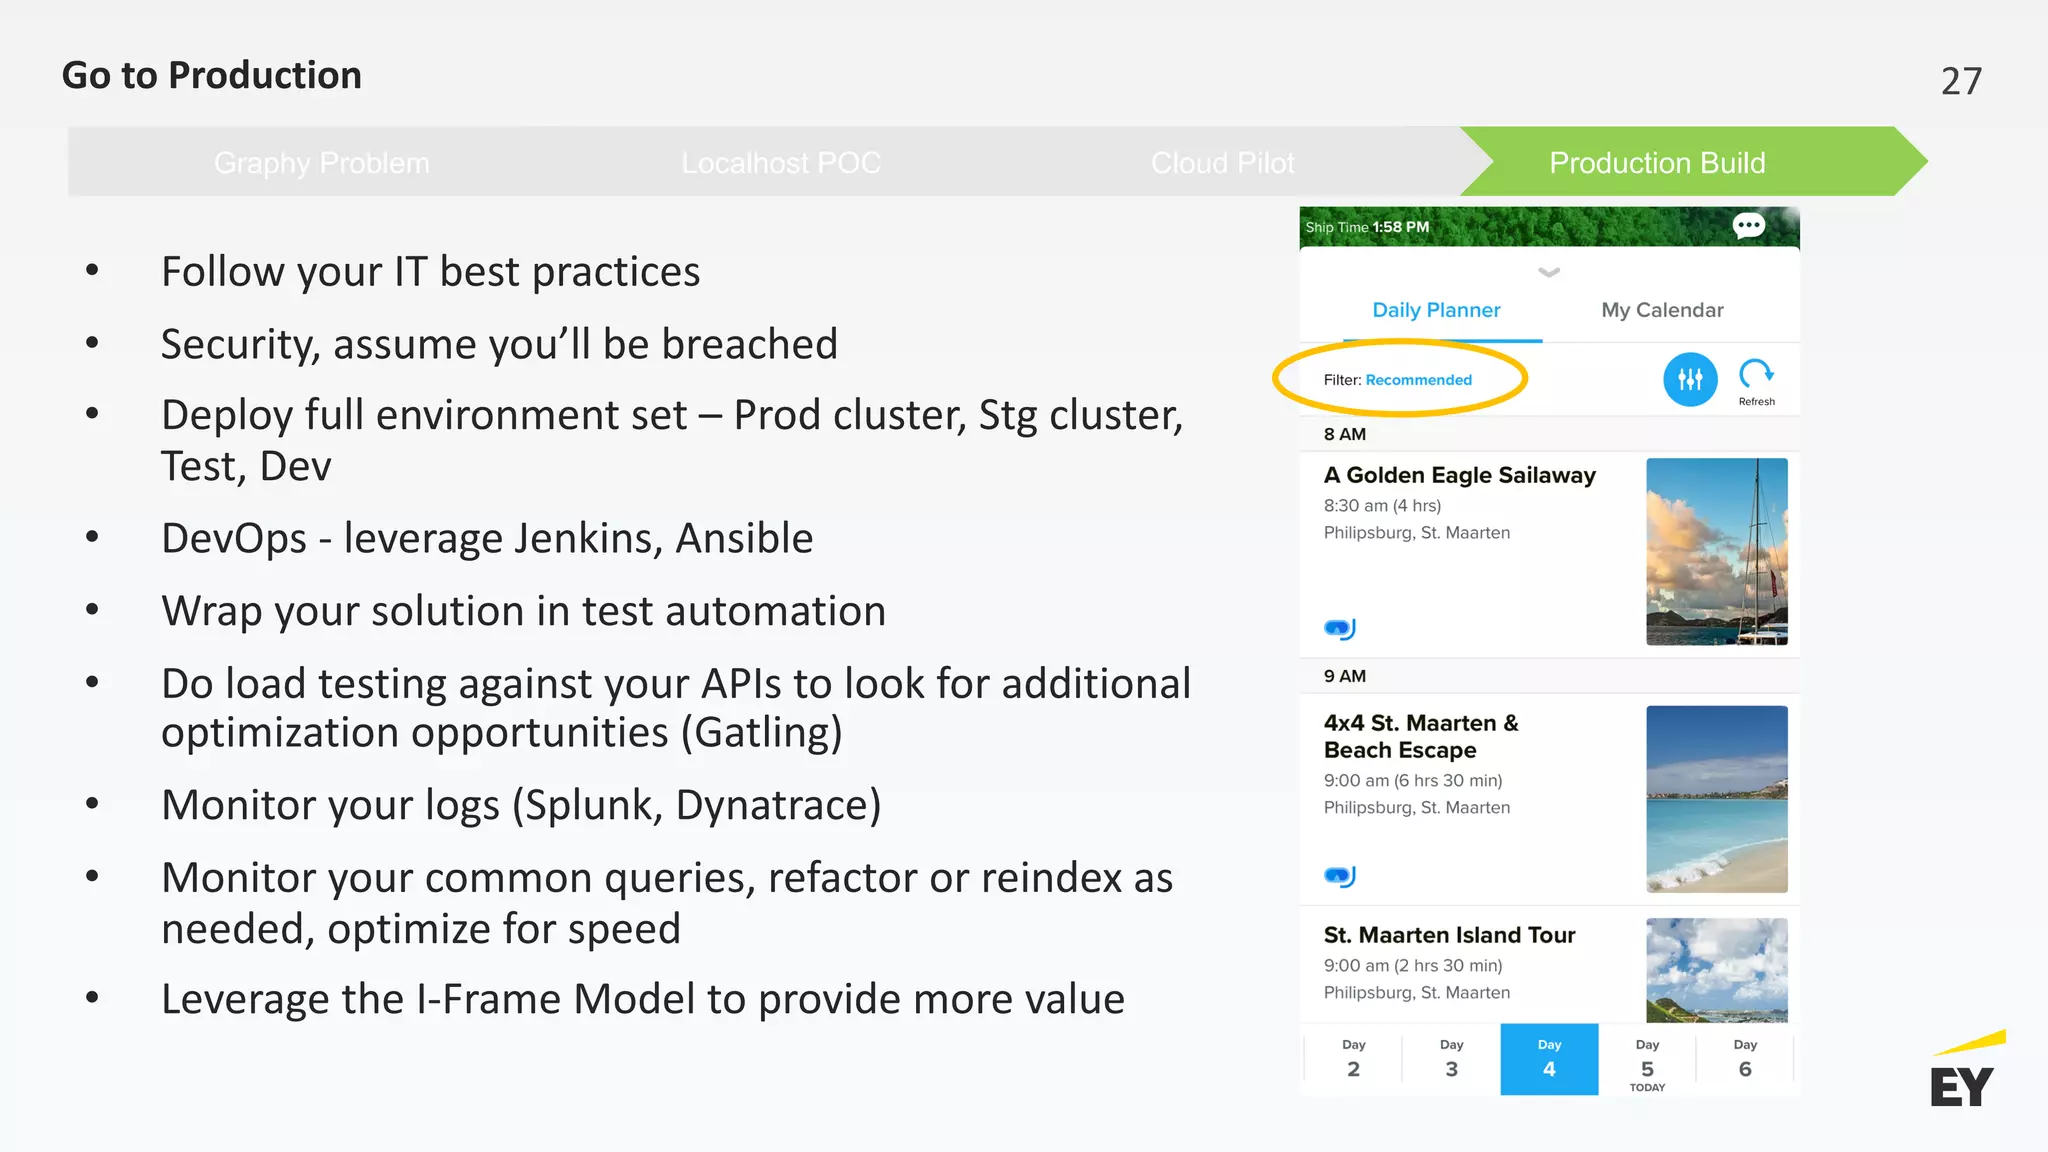Switch to the Daily Planner tab
This screenshot has width=2048, height=1152.
(1436, 310)
